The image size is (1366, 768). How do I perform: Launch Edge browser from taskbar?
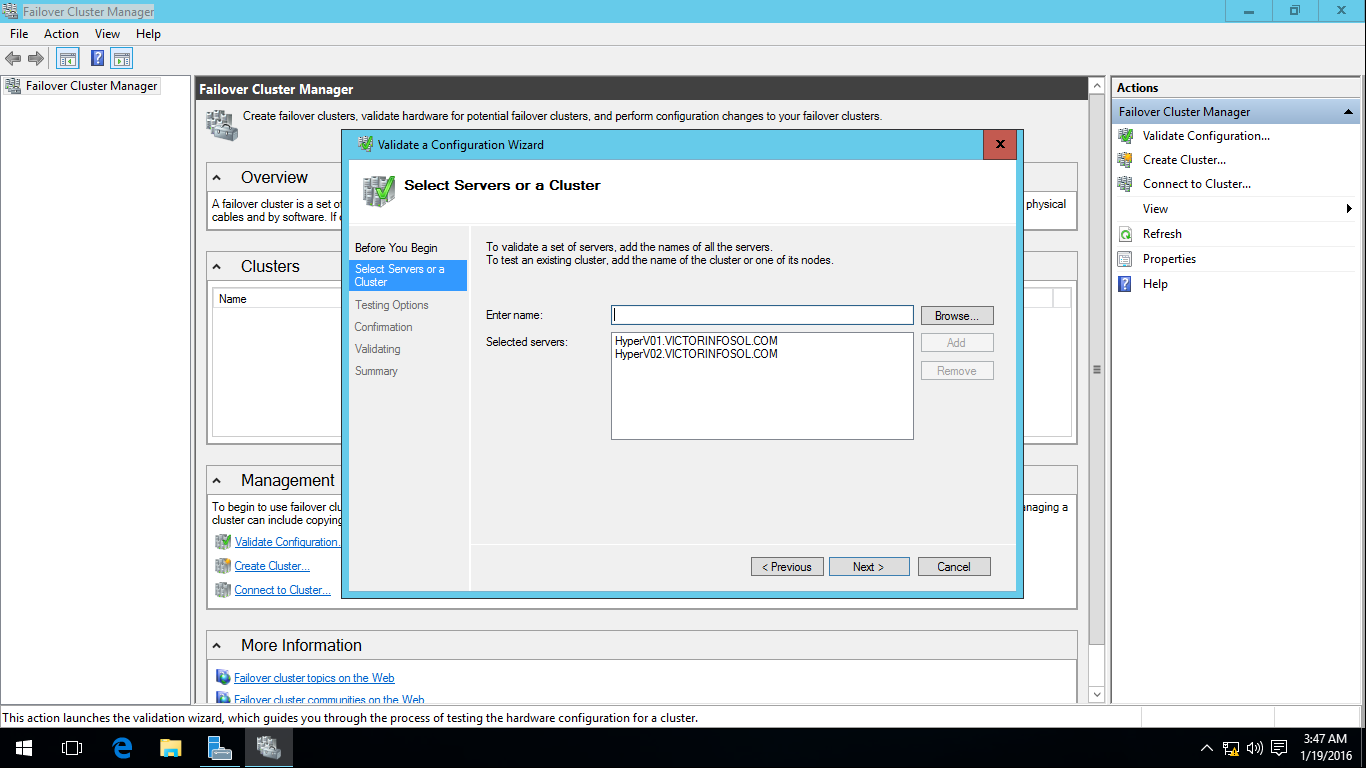pos(122,748)
